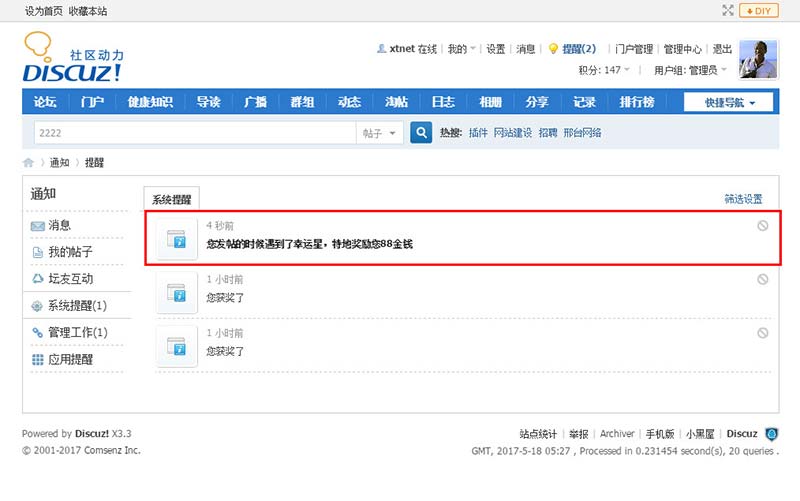
Task: Click the Discuz logo
Action: point(73,59)
